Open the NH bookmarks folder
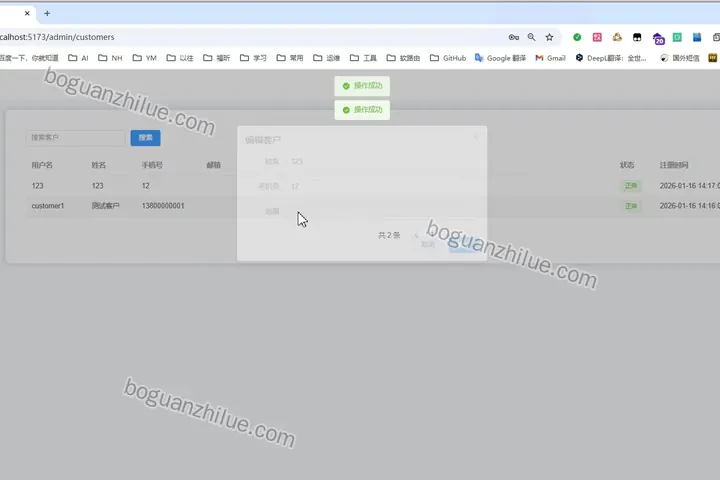 click(x=110, y=58)
